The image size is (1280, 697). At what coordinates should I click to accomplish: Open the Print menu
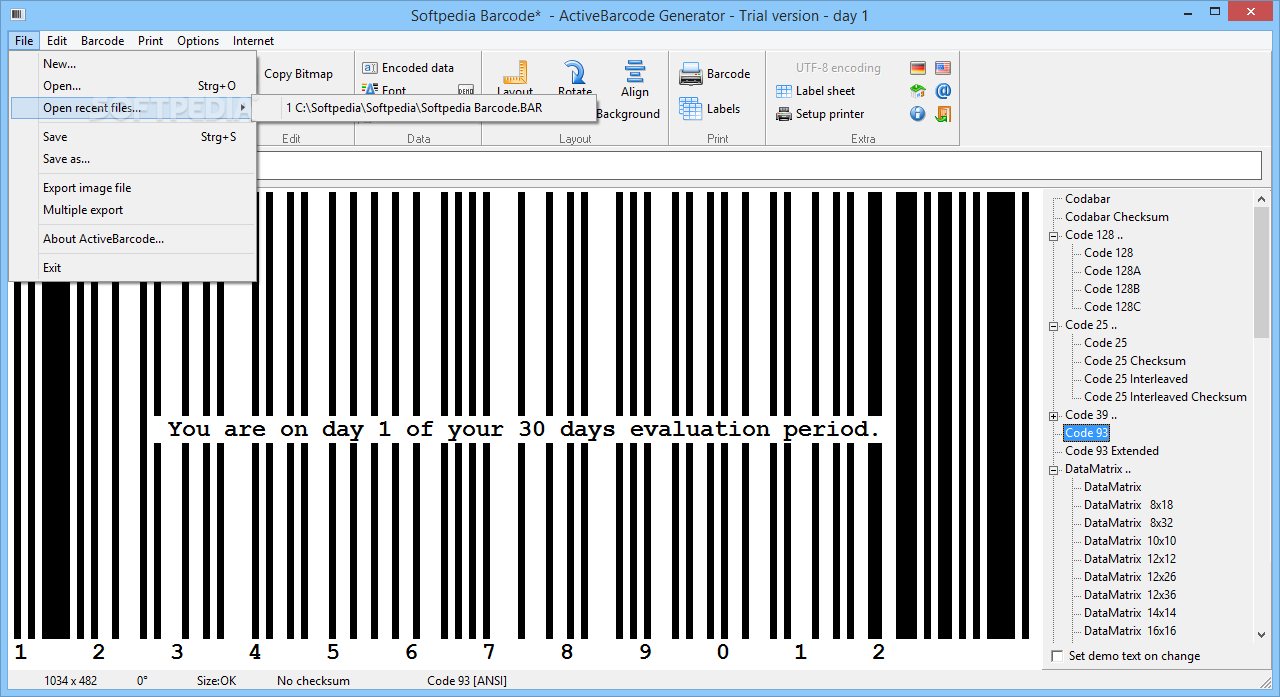click(150, 41)
